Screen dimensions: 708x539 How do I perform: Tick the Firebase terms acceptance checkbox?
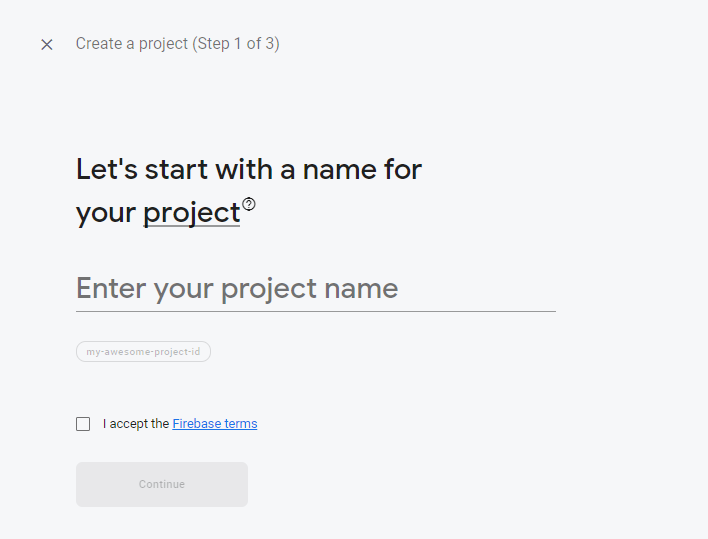[83, 424]
